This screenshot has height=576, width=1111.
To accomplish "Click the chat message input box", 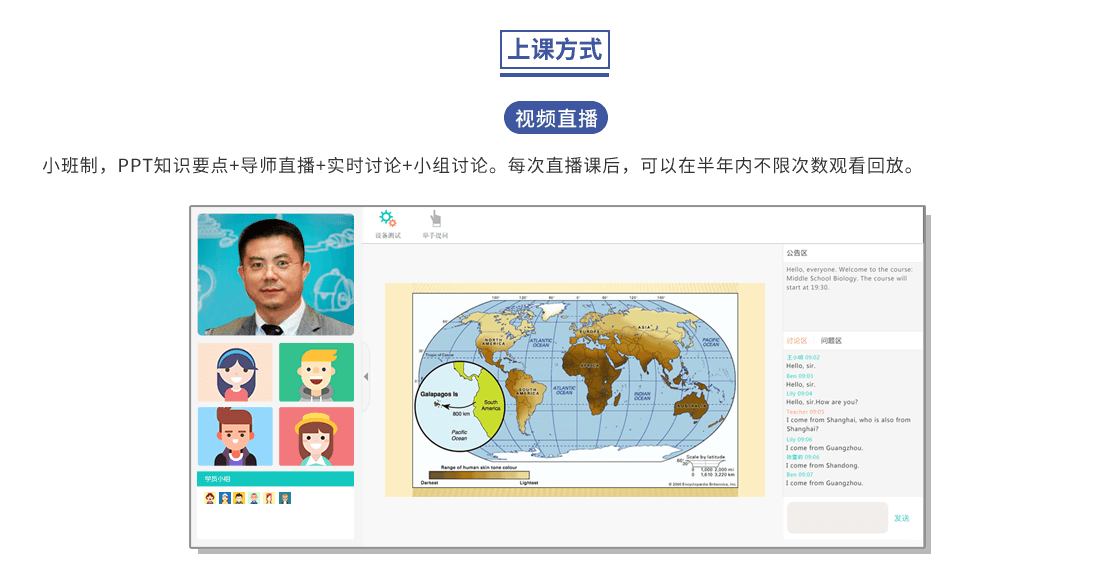I will 837,518.
